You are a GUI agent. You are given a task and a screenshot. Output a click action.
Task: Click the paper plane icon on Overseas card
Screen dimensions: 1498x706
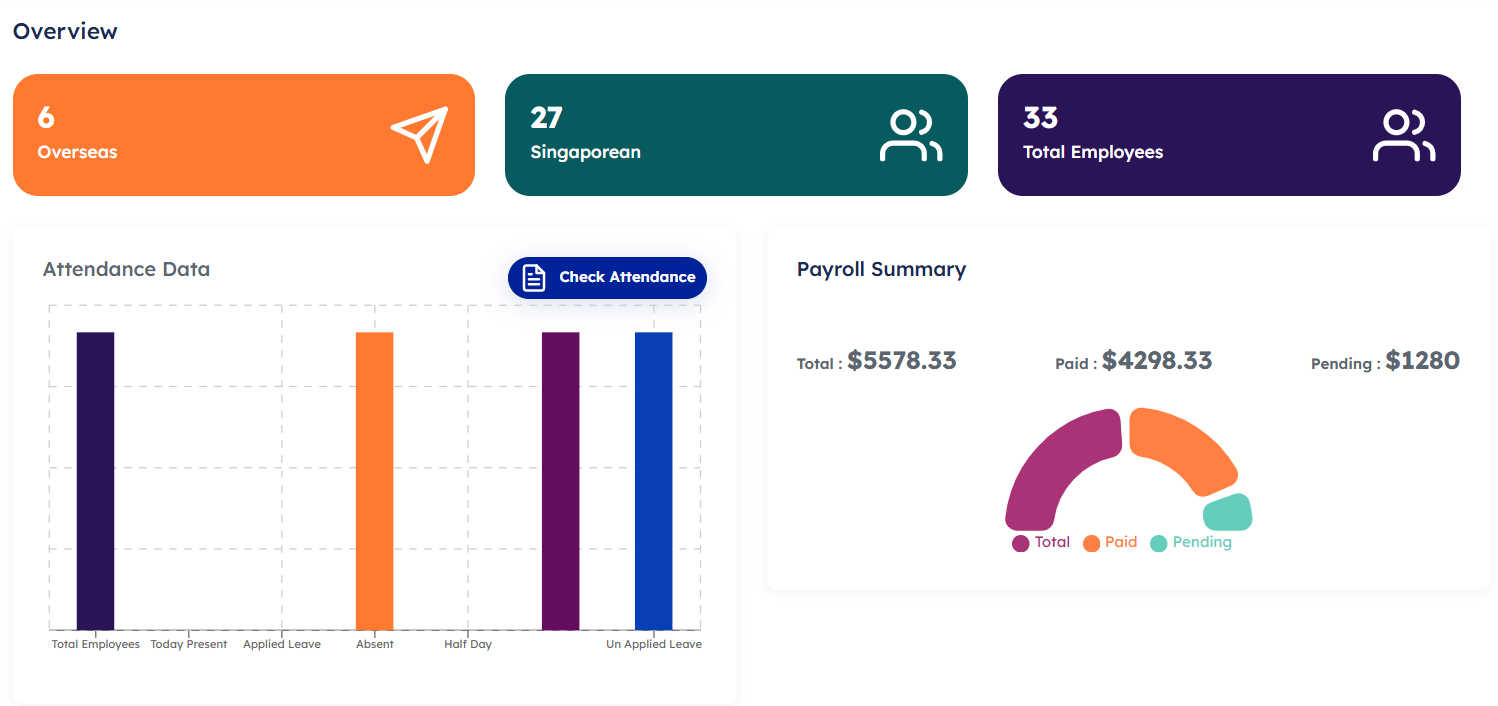pos(420,135)
